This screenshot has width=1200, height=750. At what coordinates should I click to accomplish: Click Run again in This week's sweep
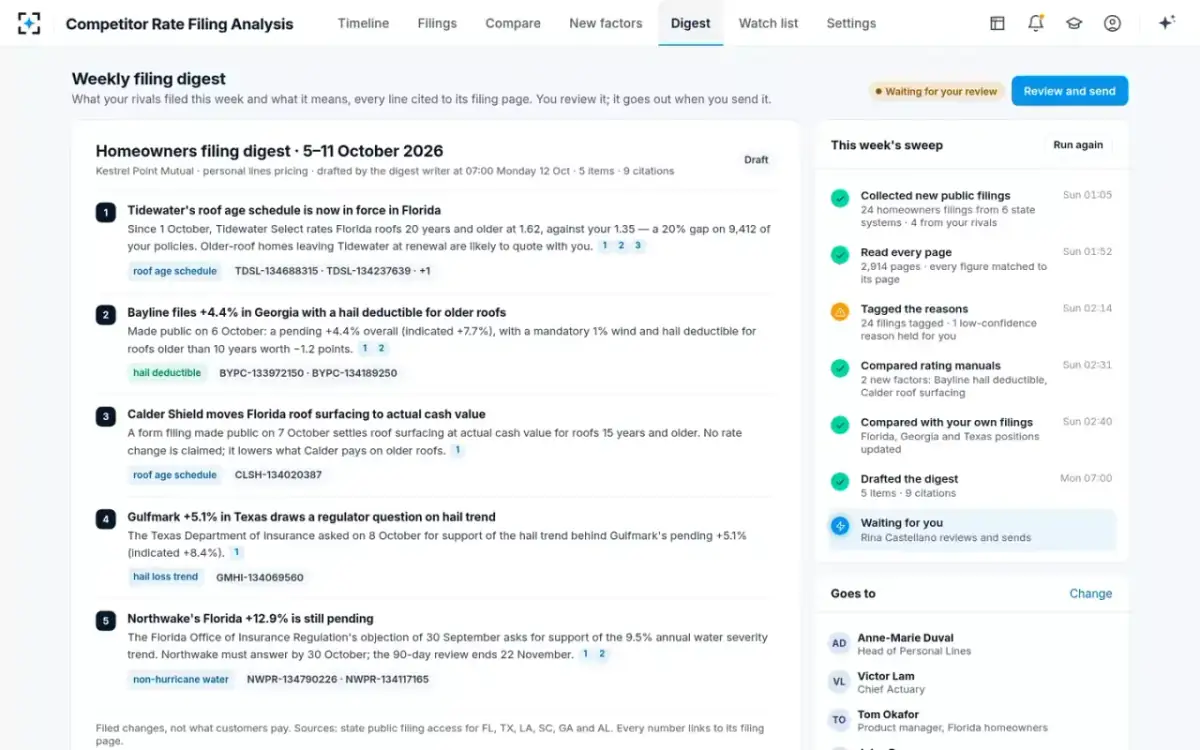click(x=1078, y=145)
